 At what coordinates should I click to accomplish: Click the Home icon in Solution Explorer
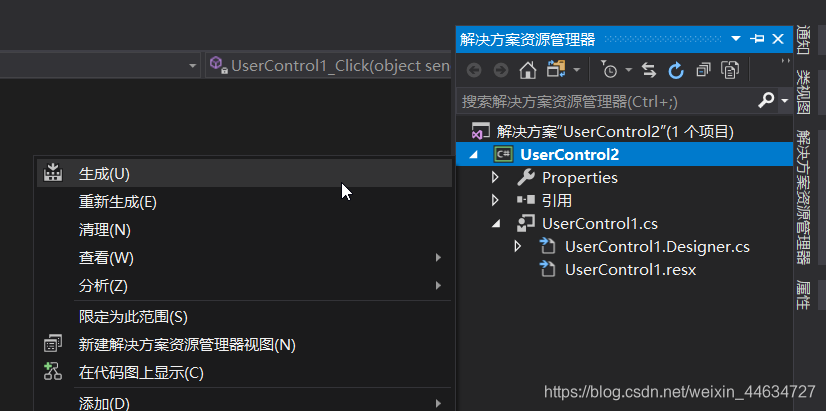pos(527,70)
